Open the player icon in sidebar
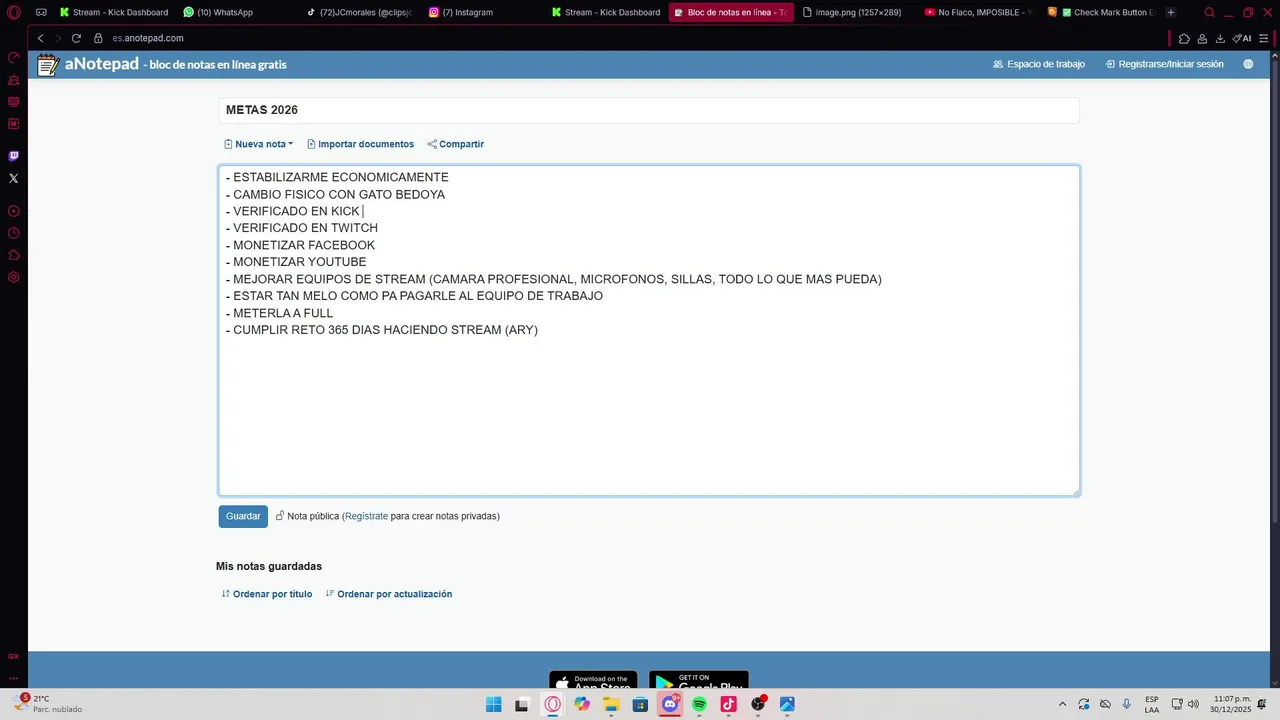The image size is (1280, 720). tap(13, 211)
